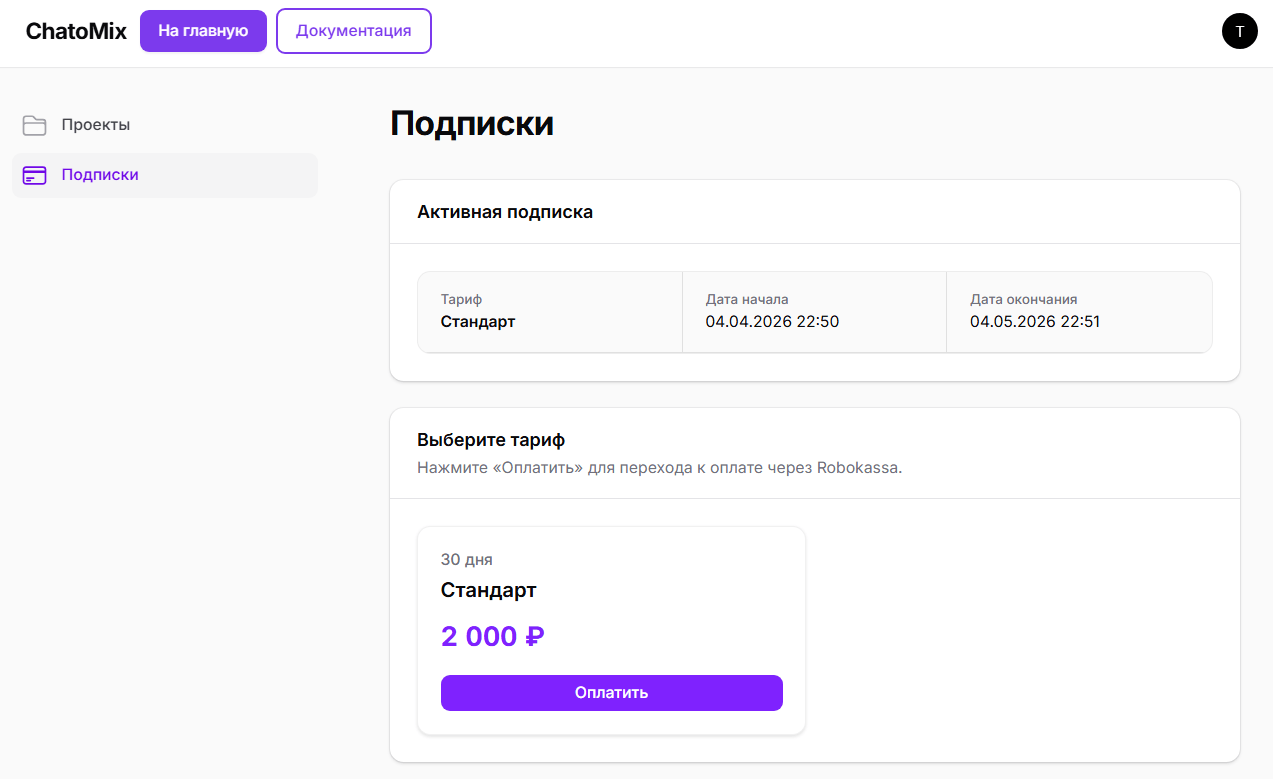The width and height of the screenshot is (1273, 779).
Task: Click the Тариф info cell showing Стандарт
Action: [549, 311]
